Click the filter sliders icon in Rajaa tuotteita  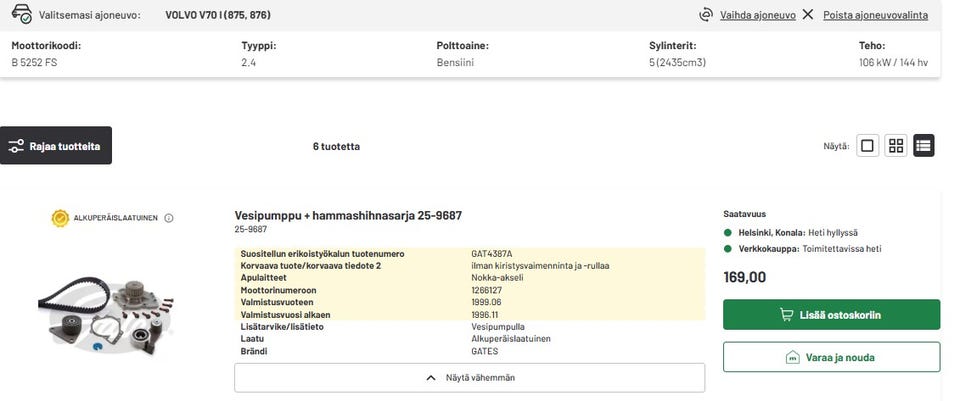point(16,146)
